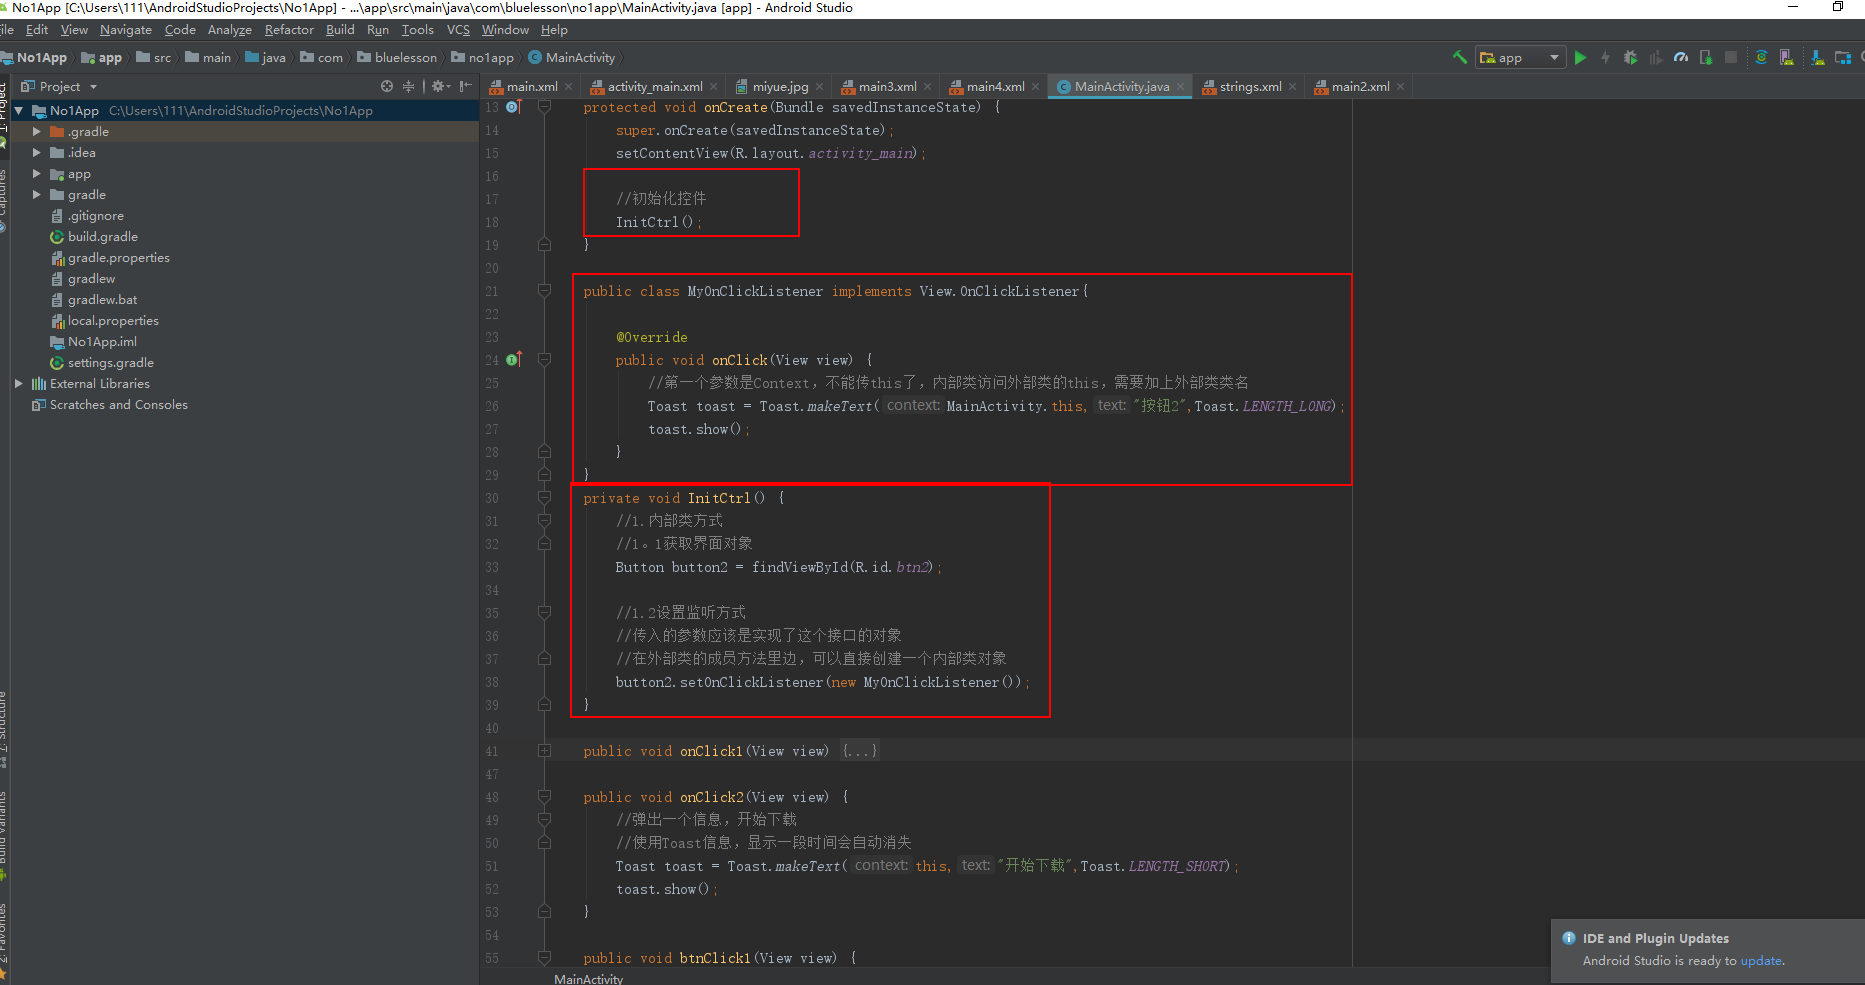Click the MainActivity breadcrumb in navigation bar

tap(572, 58)
